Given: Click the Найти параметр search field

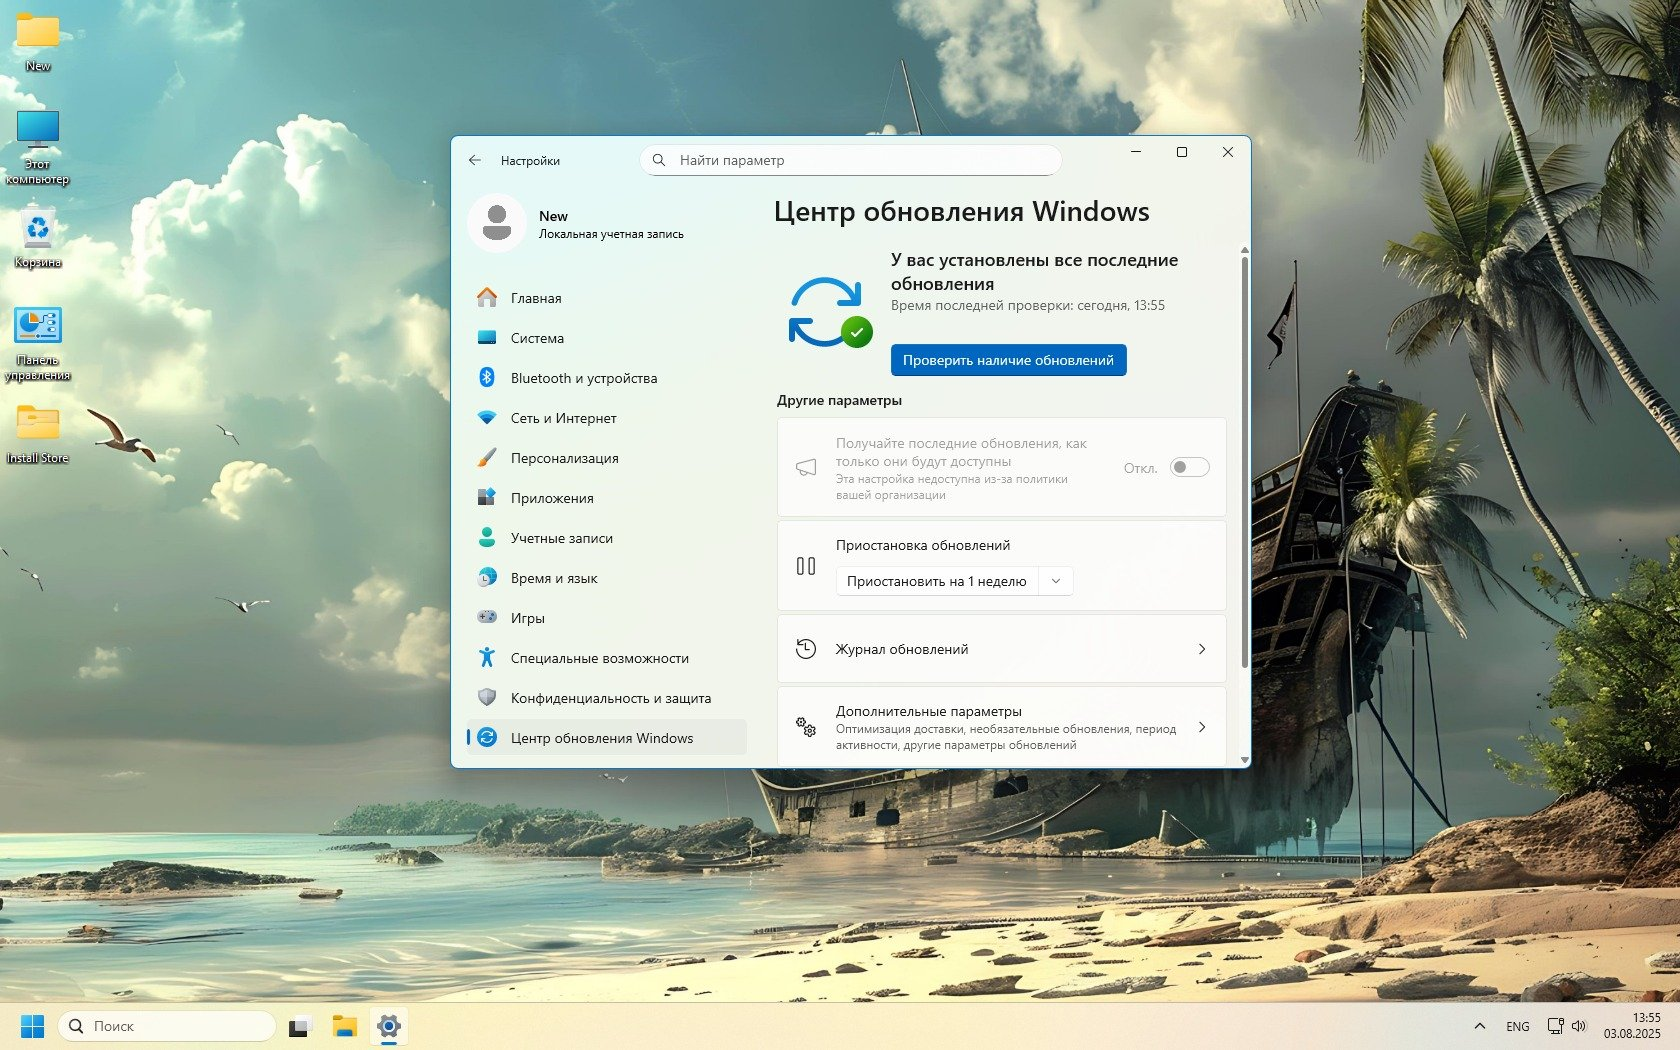Looking at the screenshot, I should click(850, 160).
